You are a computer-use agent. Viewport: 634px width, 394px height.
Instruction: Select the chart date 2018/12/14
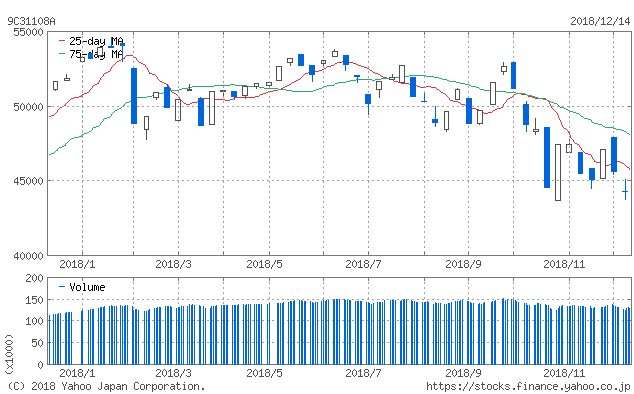(x=600, y=21)
